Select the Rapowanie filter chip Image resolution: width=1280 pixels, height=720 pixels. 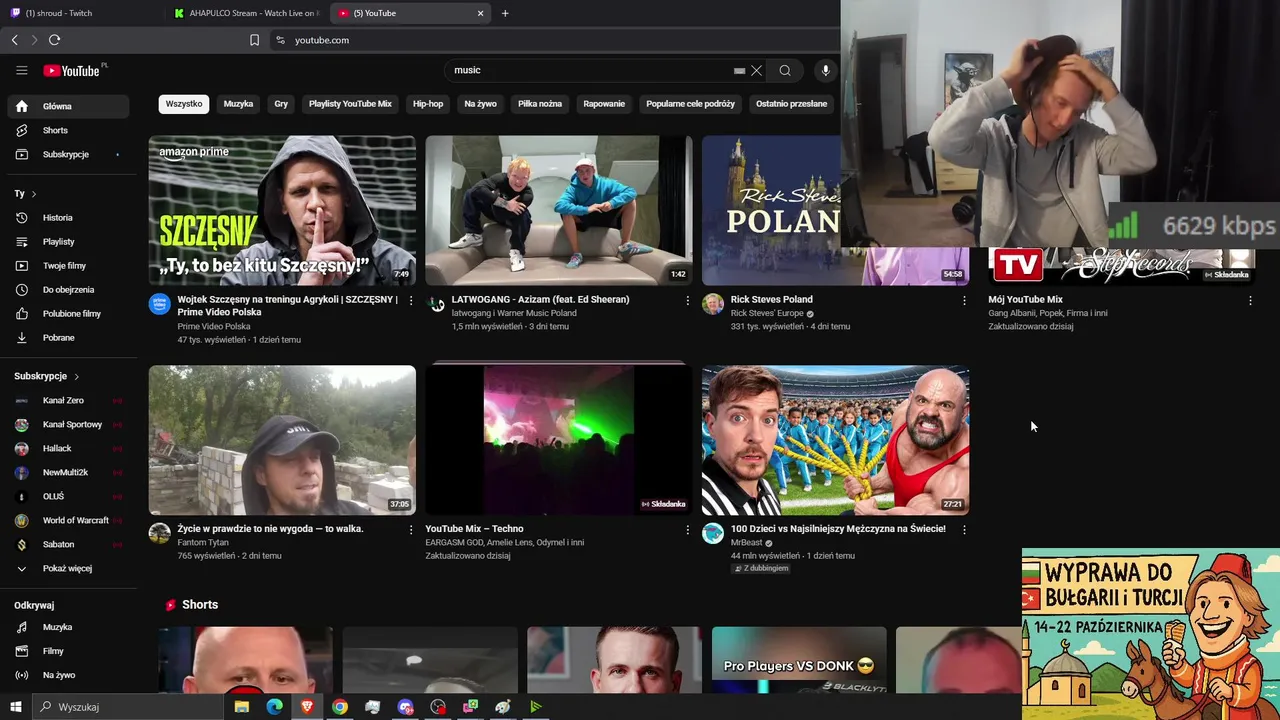[x=604, y=104]
